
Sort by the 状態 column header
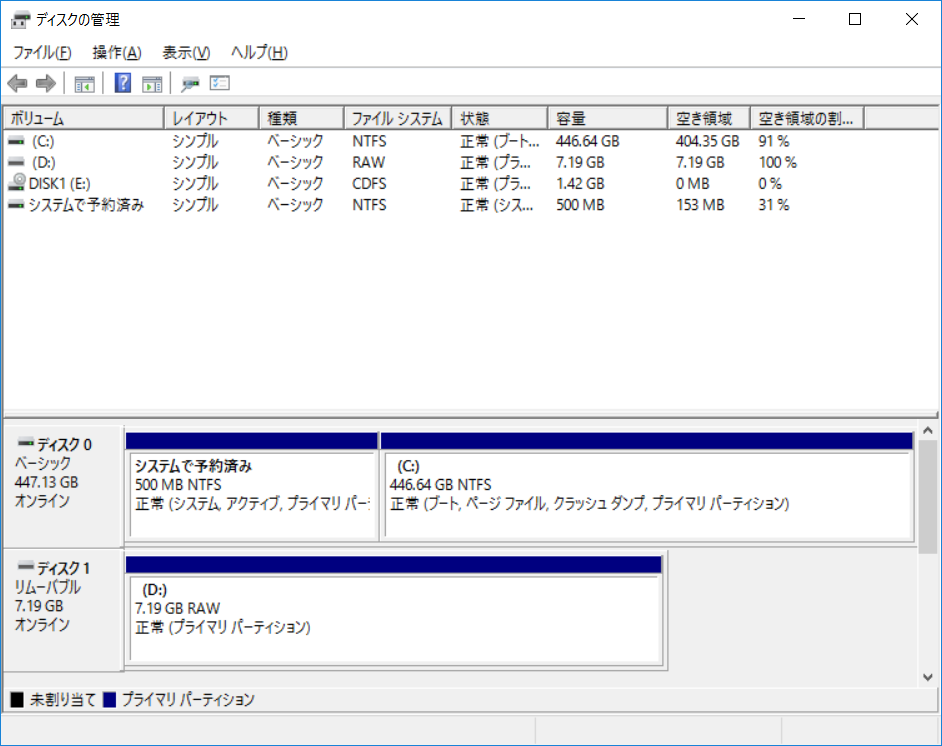tap(500, 118)
